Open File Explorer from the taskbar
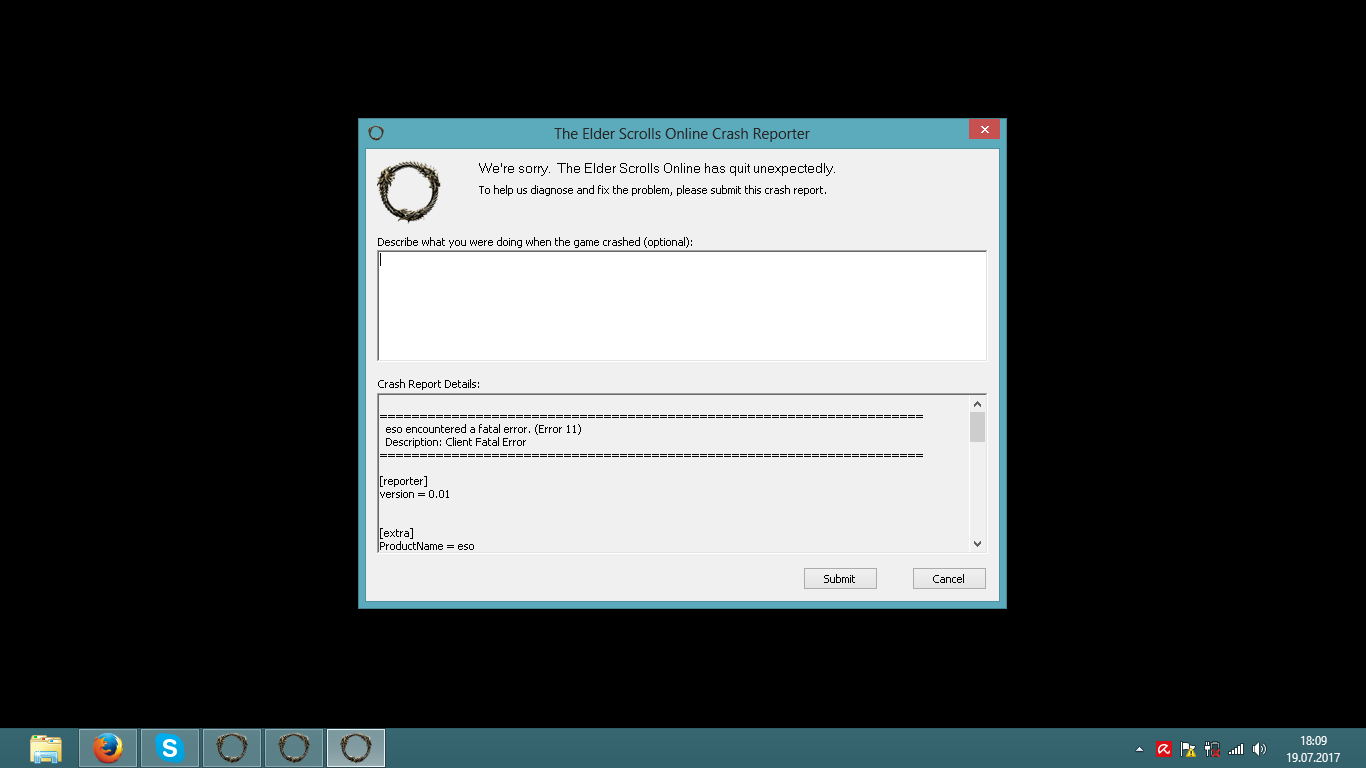 point(46,748)
